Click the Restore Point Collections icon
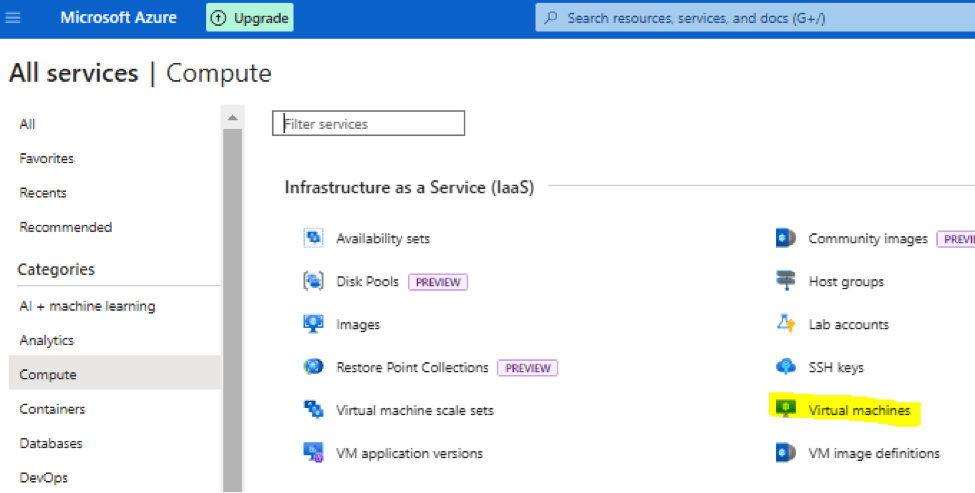This screenshot has width=975, height=493. pyautogui.click(x=314, y=367)
